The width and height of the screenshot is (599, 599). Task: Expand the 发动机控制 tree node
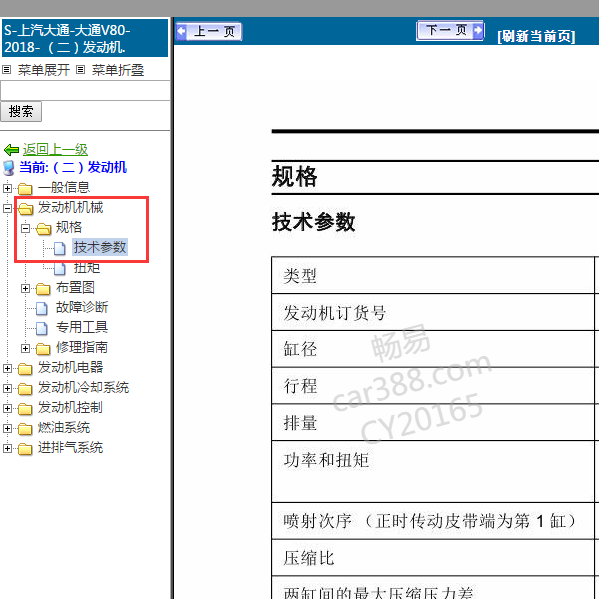(7, 408)
